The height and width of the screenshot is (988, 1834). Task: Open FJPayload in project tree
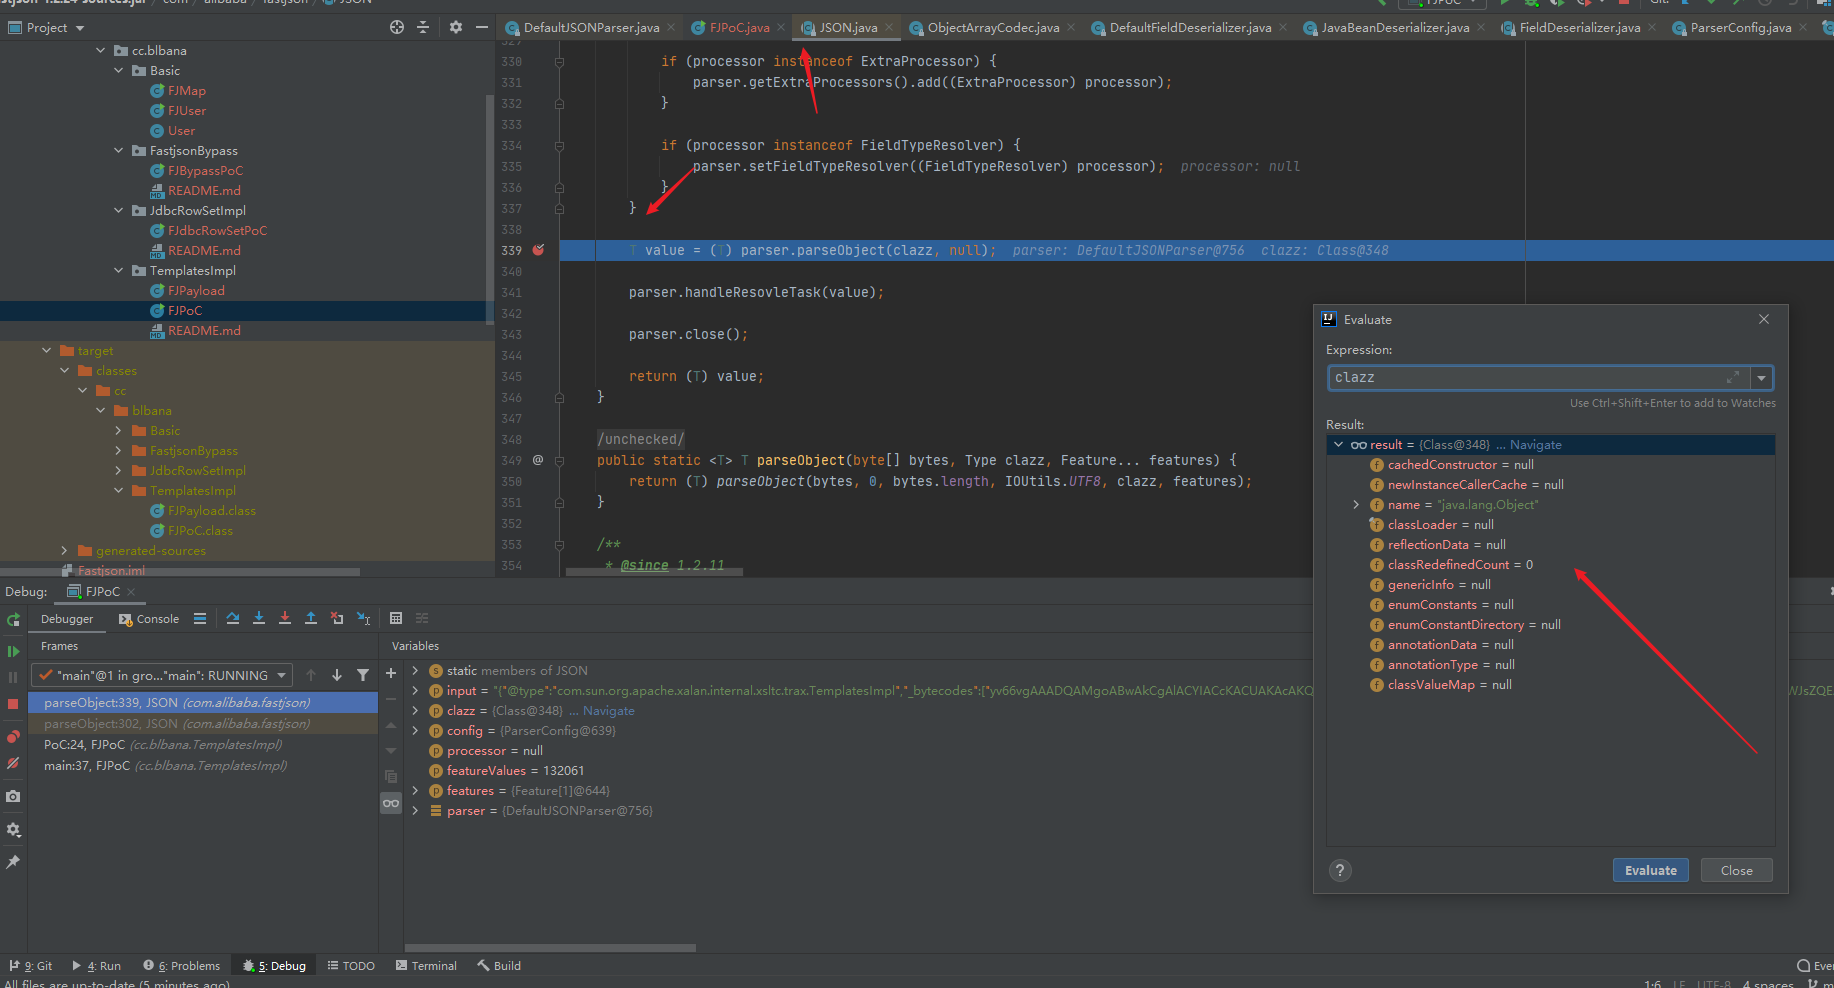pos(196,291)
